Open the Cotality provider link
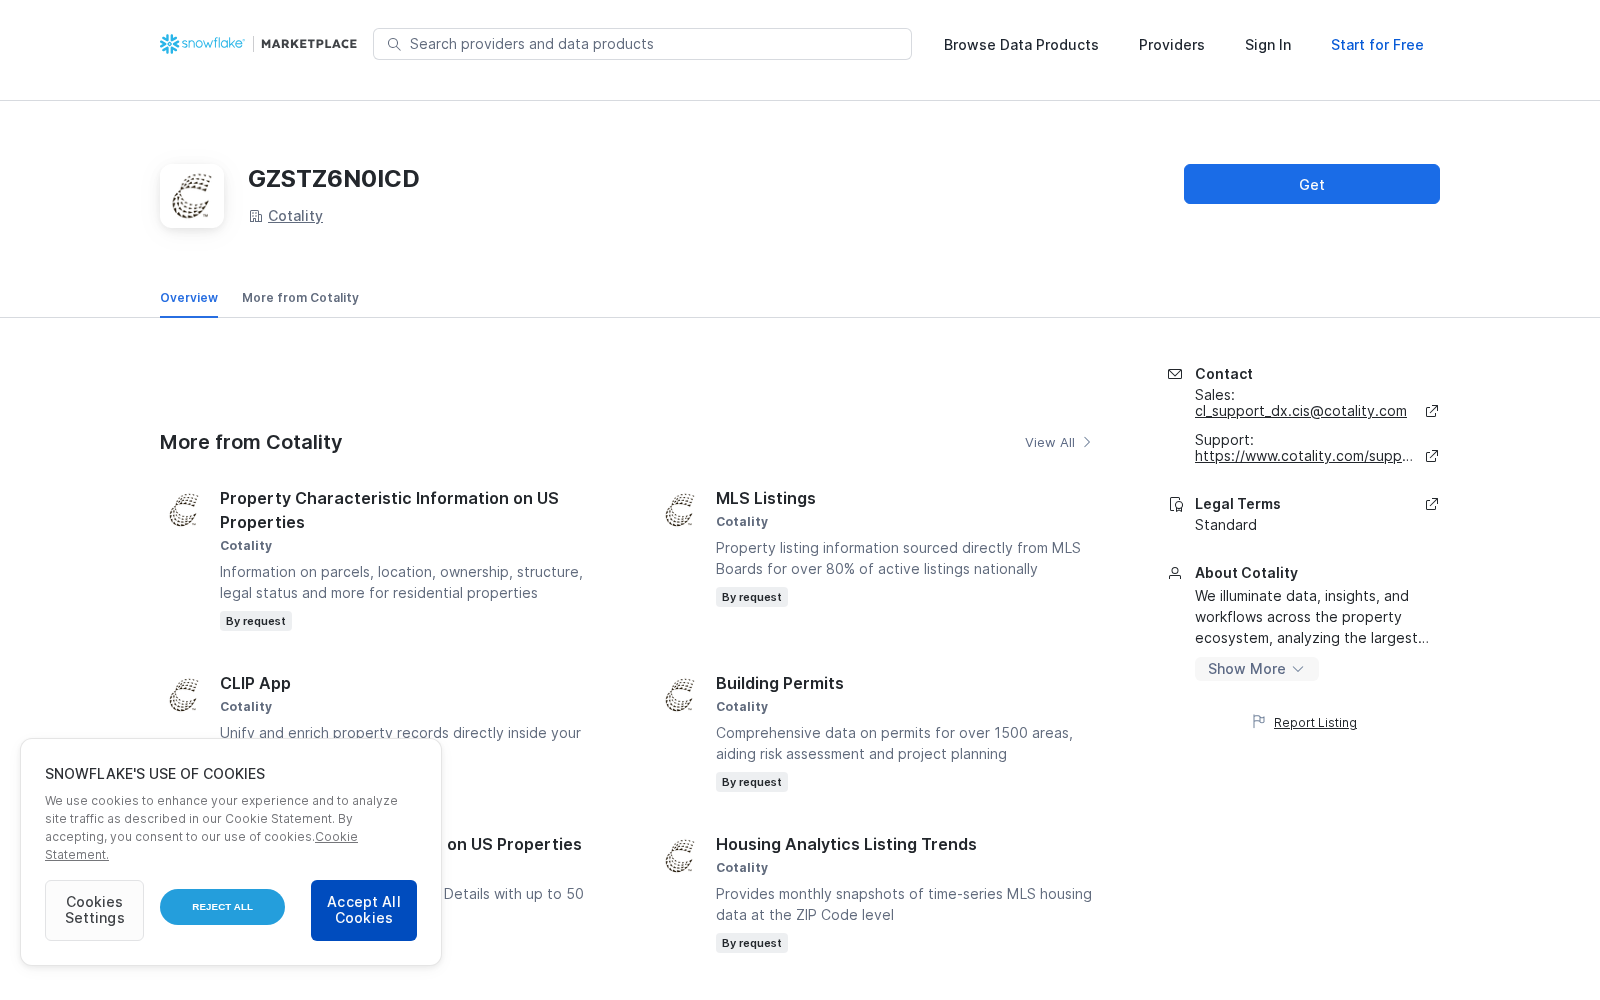Image resolution: width=1600 pixels, height=1000 pixels. [295, 216]
